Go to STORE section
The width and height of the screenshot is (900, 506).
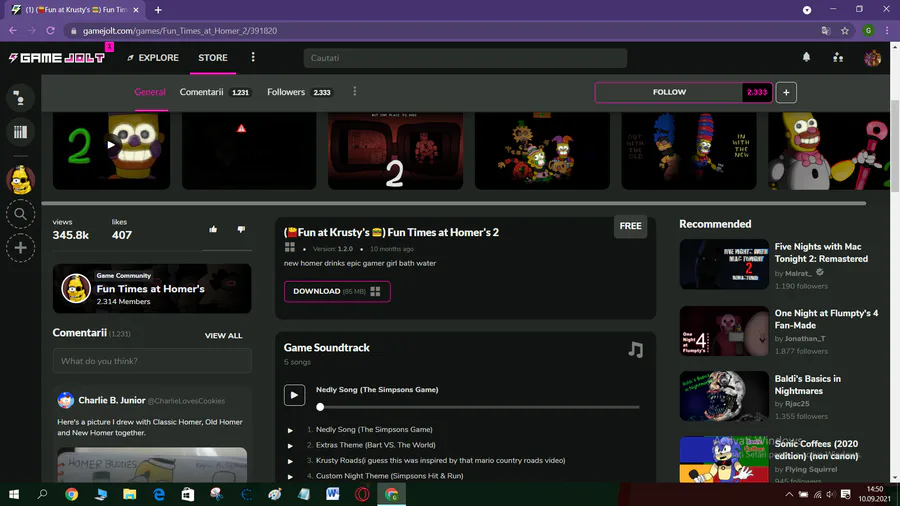(213, 57)
